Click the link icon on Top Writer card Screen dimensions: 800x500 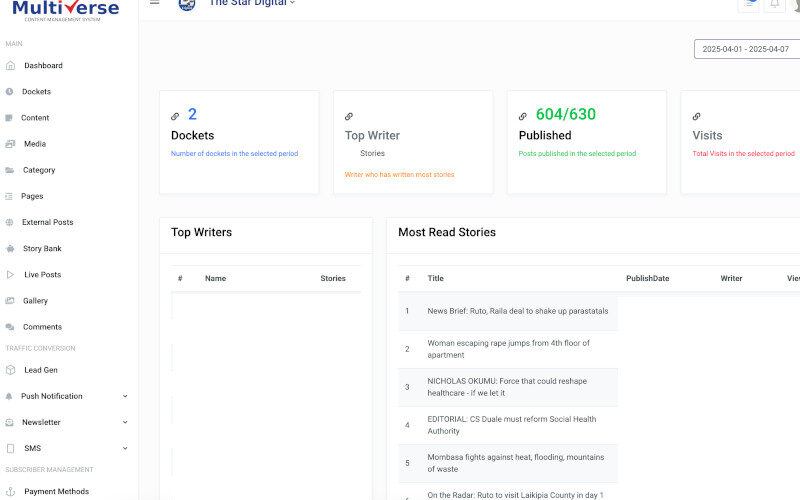point(349,116)
